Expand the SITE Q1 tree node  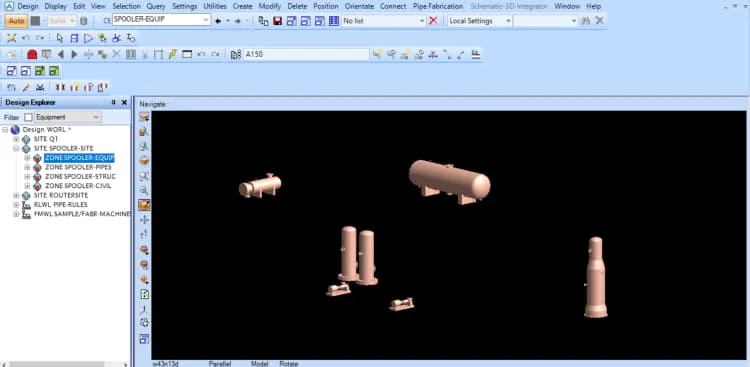point(16,139)
